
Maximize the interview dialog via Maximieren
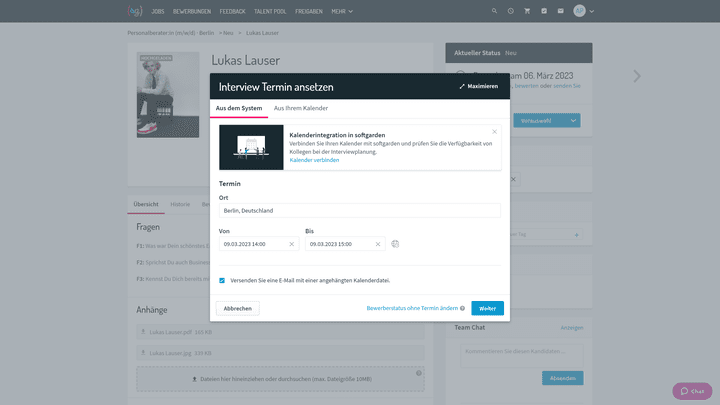point(479,86)
